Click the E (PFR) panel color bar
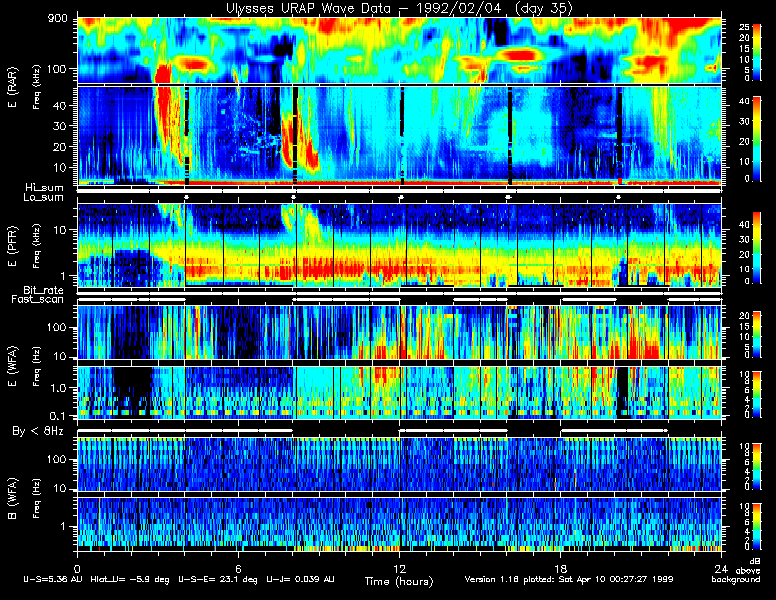This screenshot has width=776, height=600. click(757, 248)
